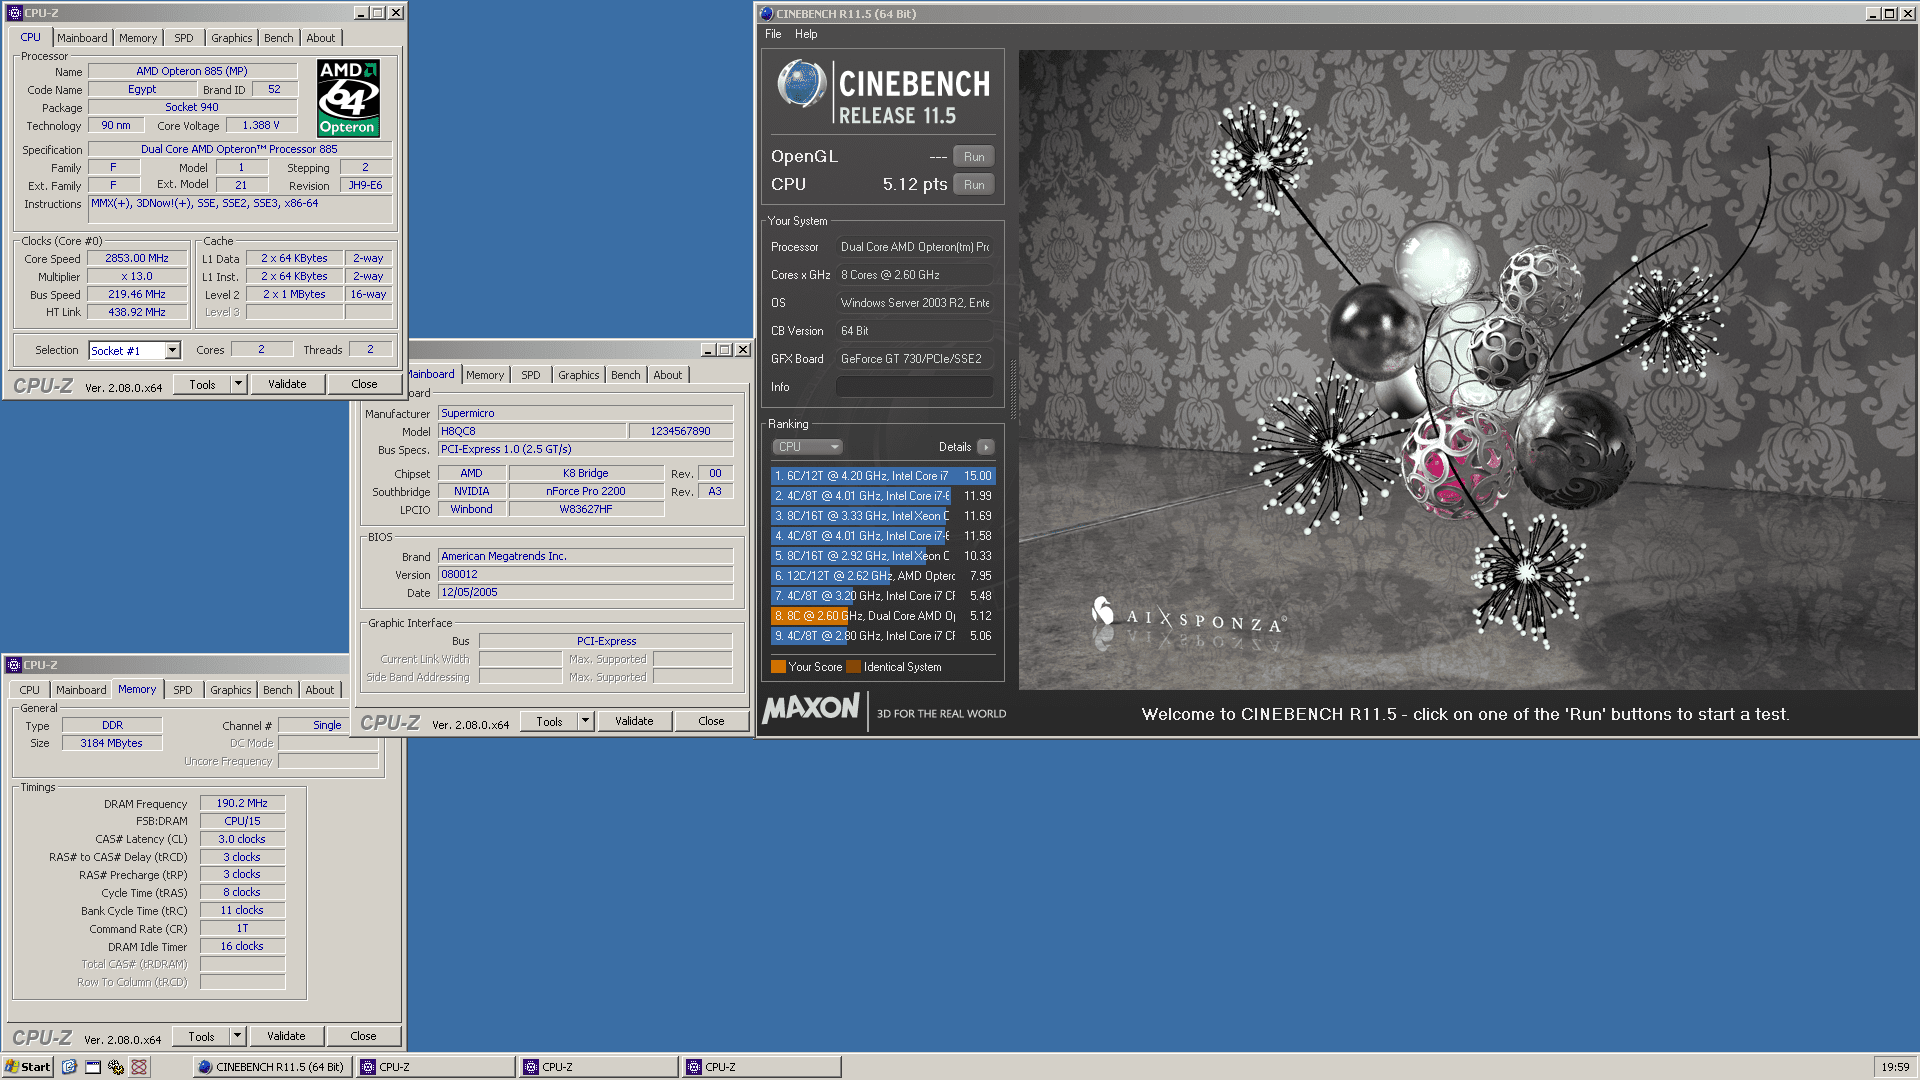
Task: Run the CPU test in Cinebench
Action: (974, 185)
